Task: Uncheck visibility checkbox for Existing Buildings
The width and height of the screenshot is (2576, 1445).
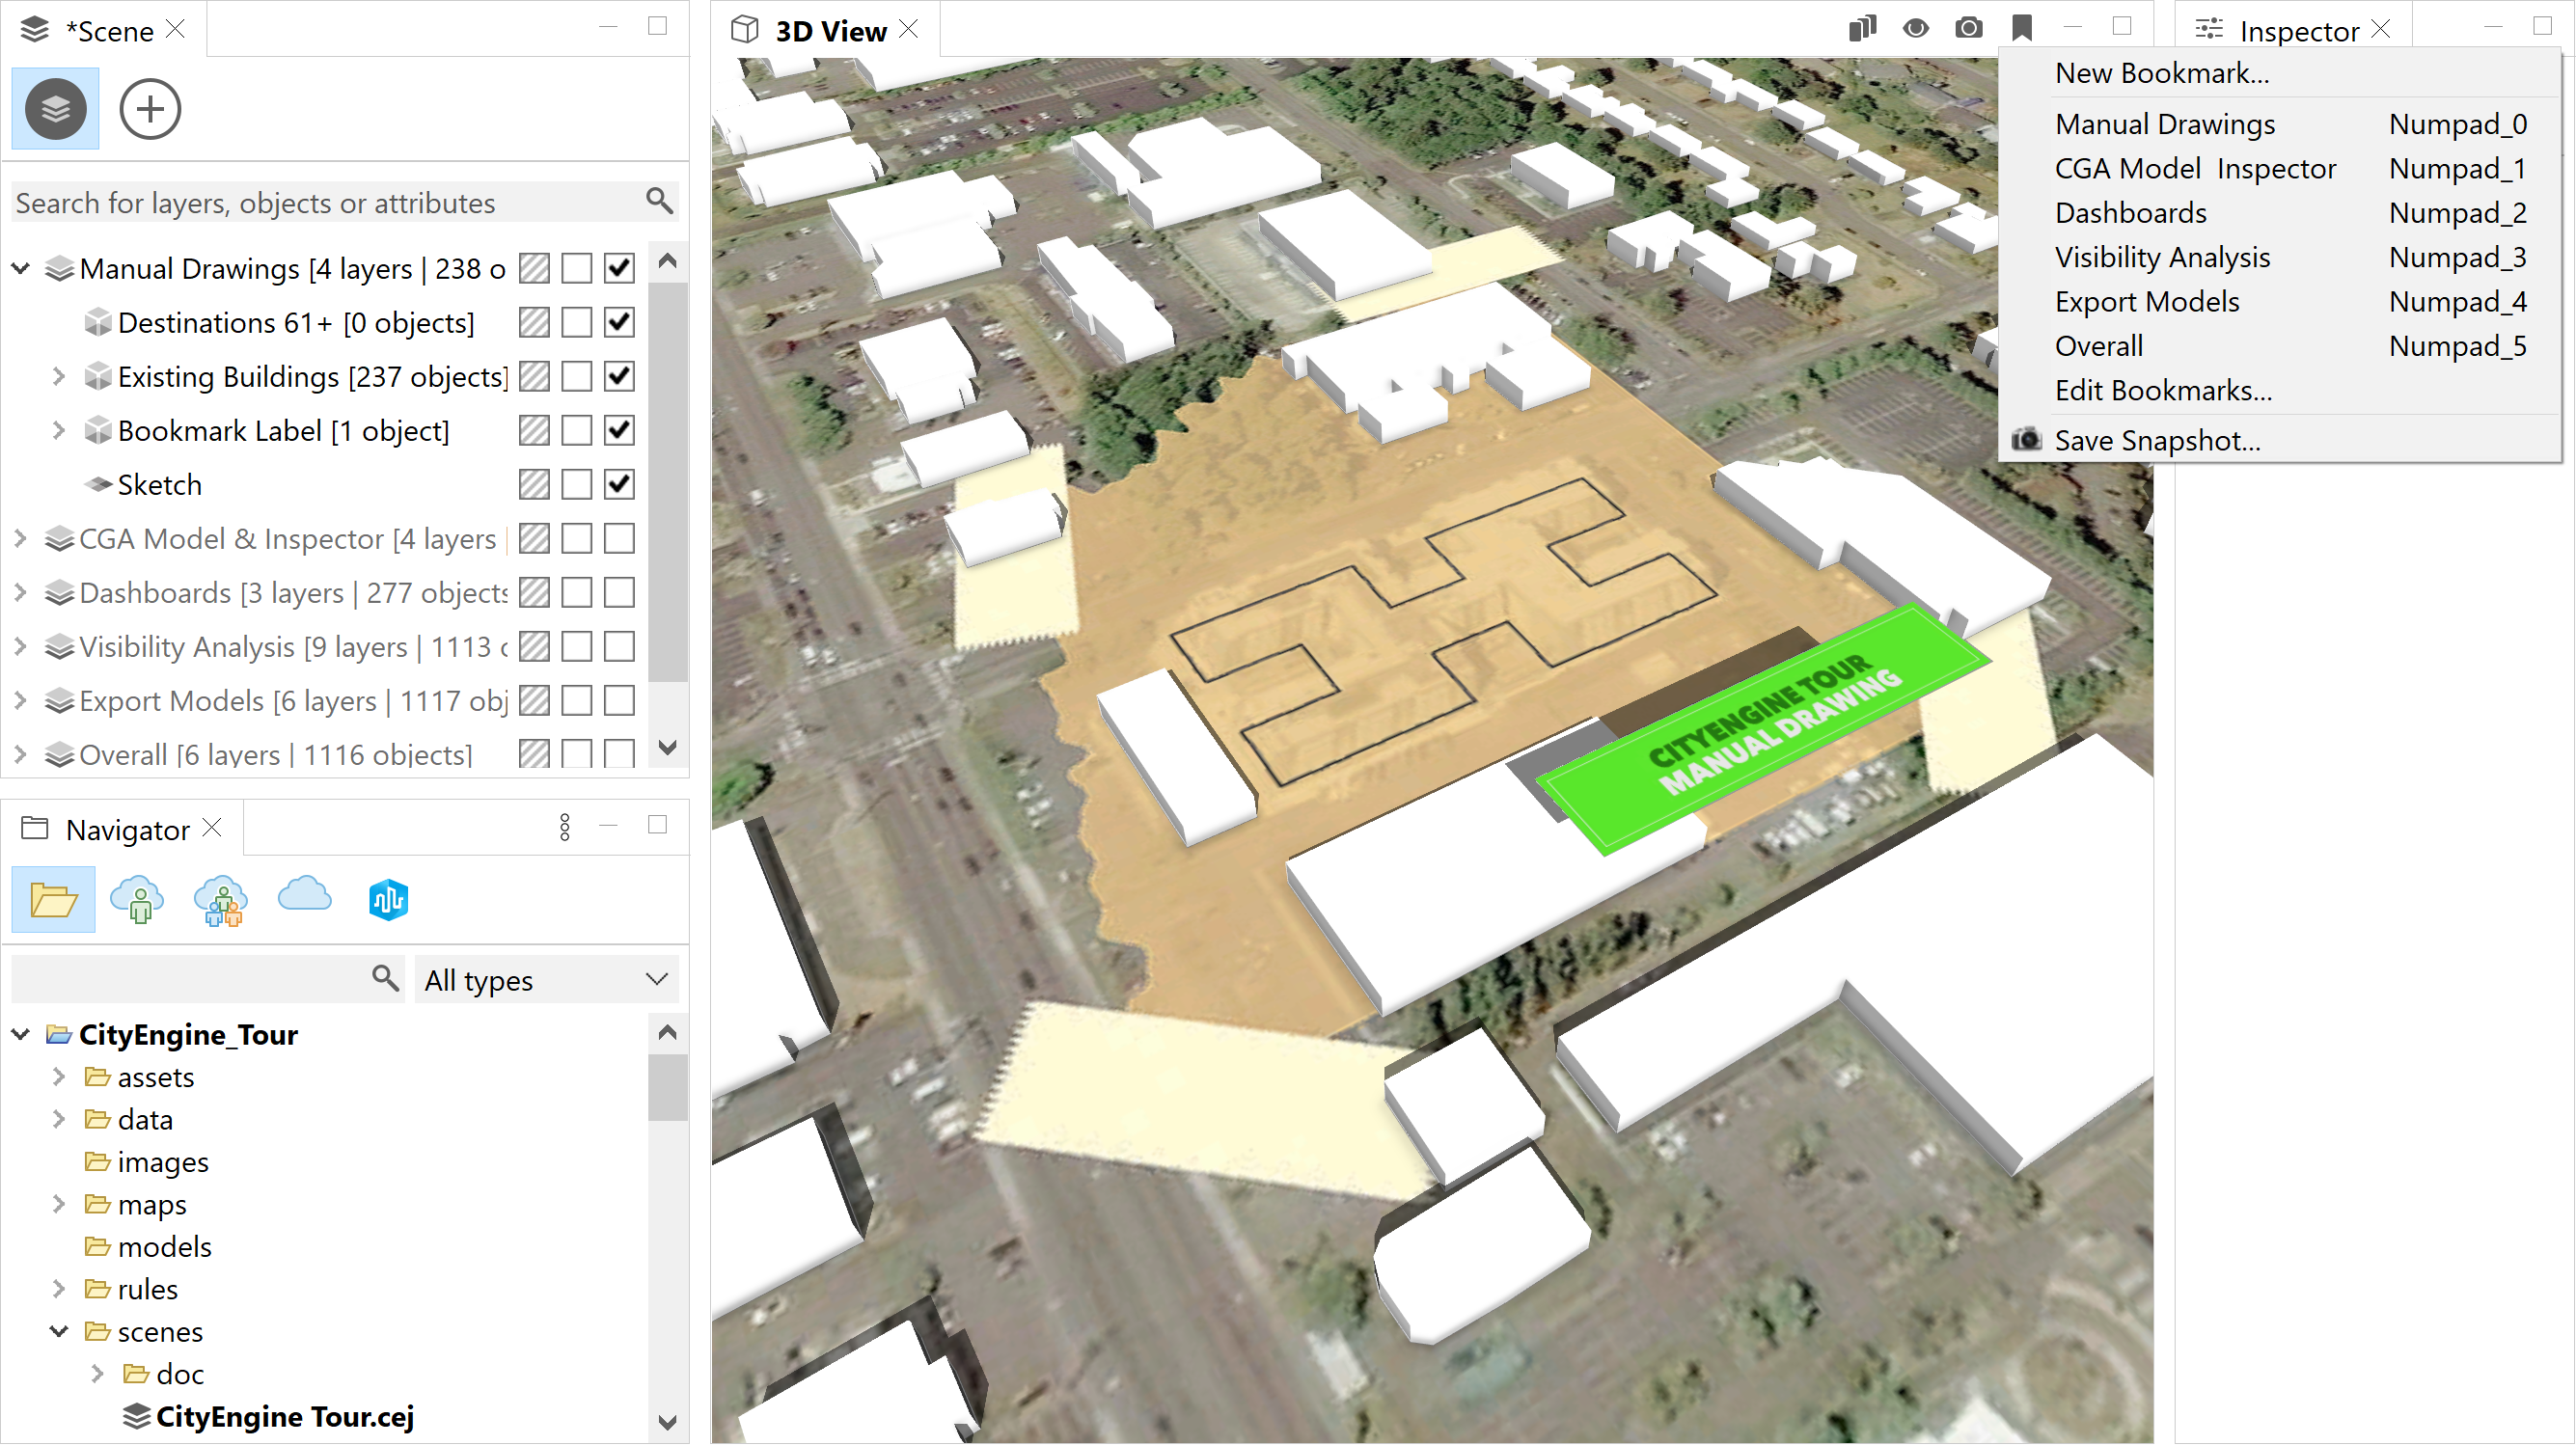Action: 619,376
